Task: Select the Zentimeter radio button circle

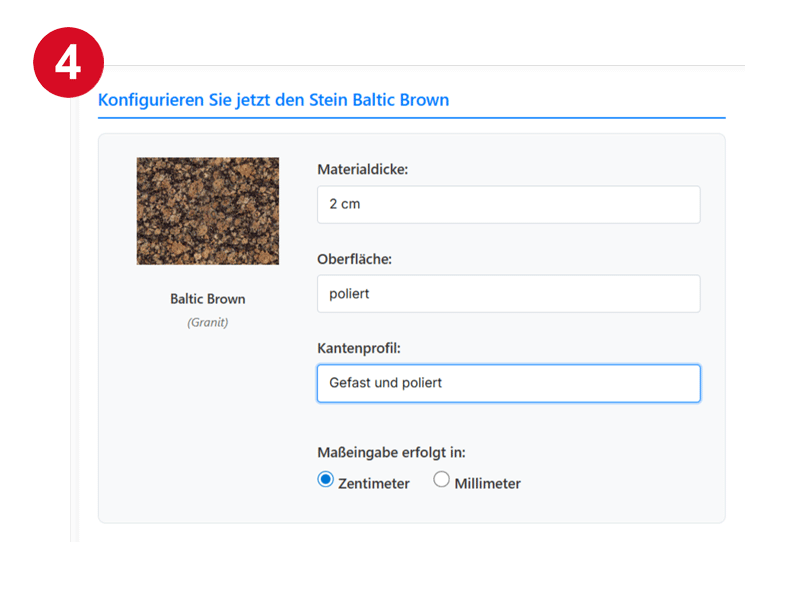Action: coord(325,480)
